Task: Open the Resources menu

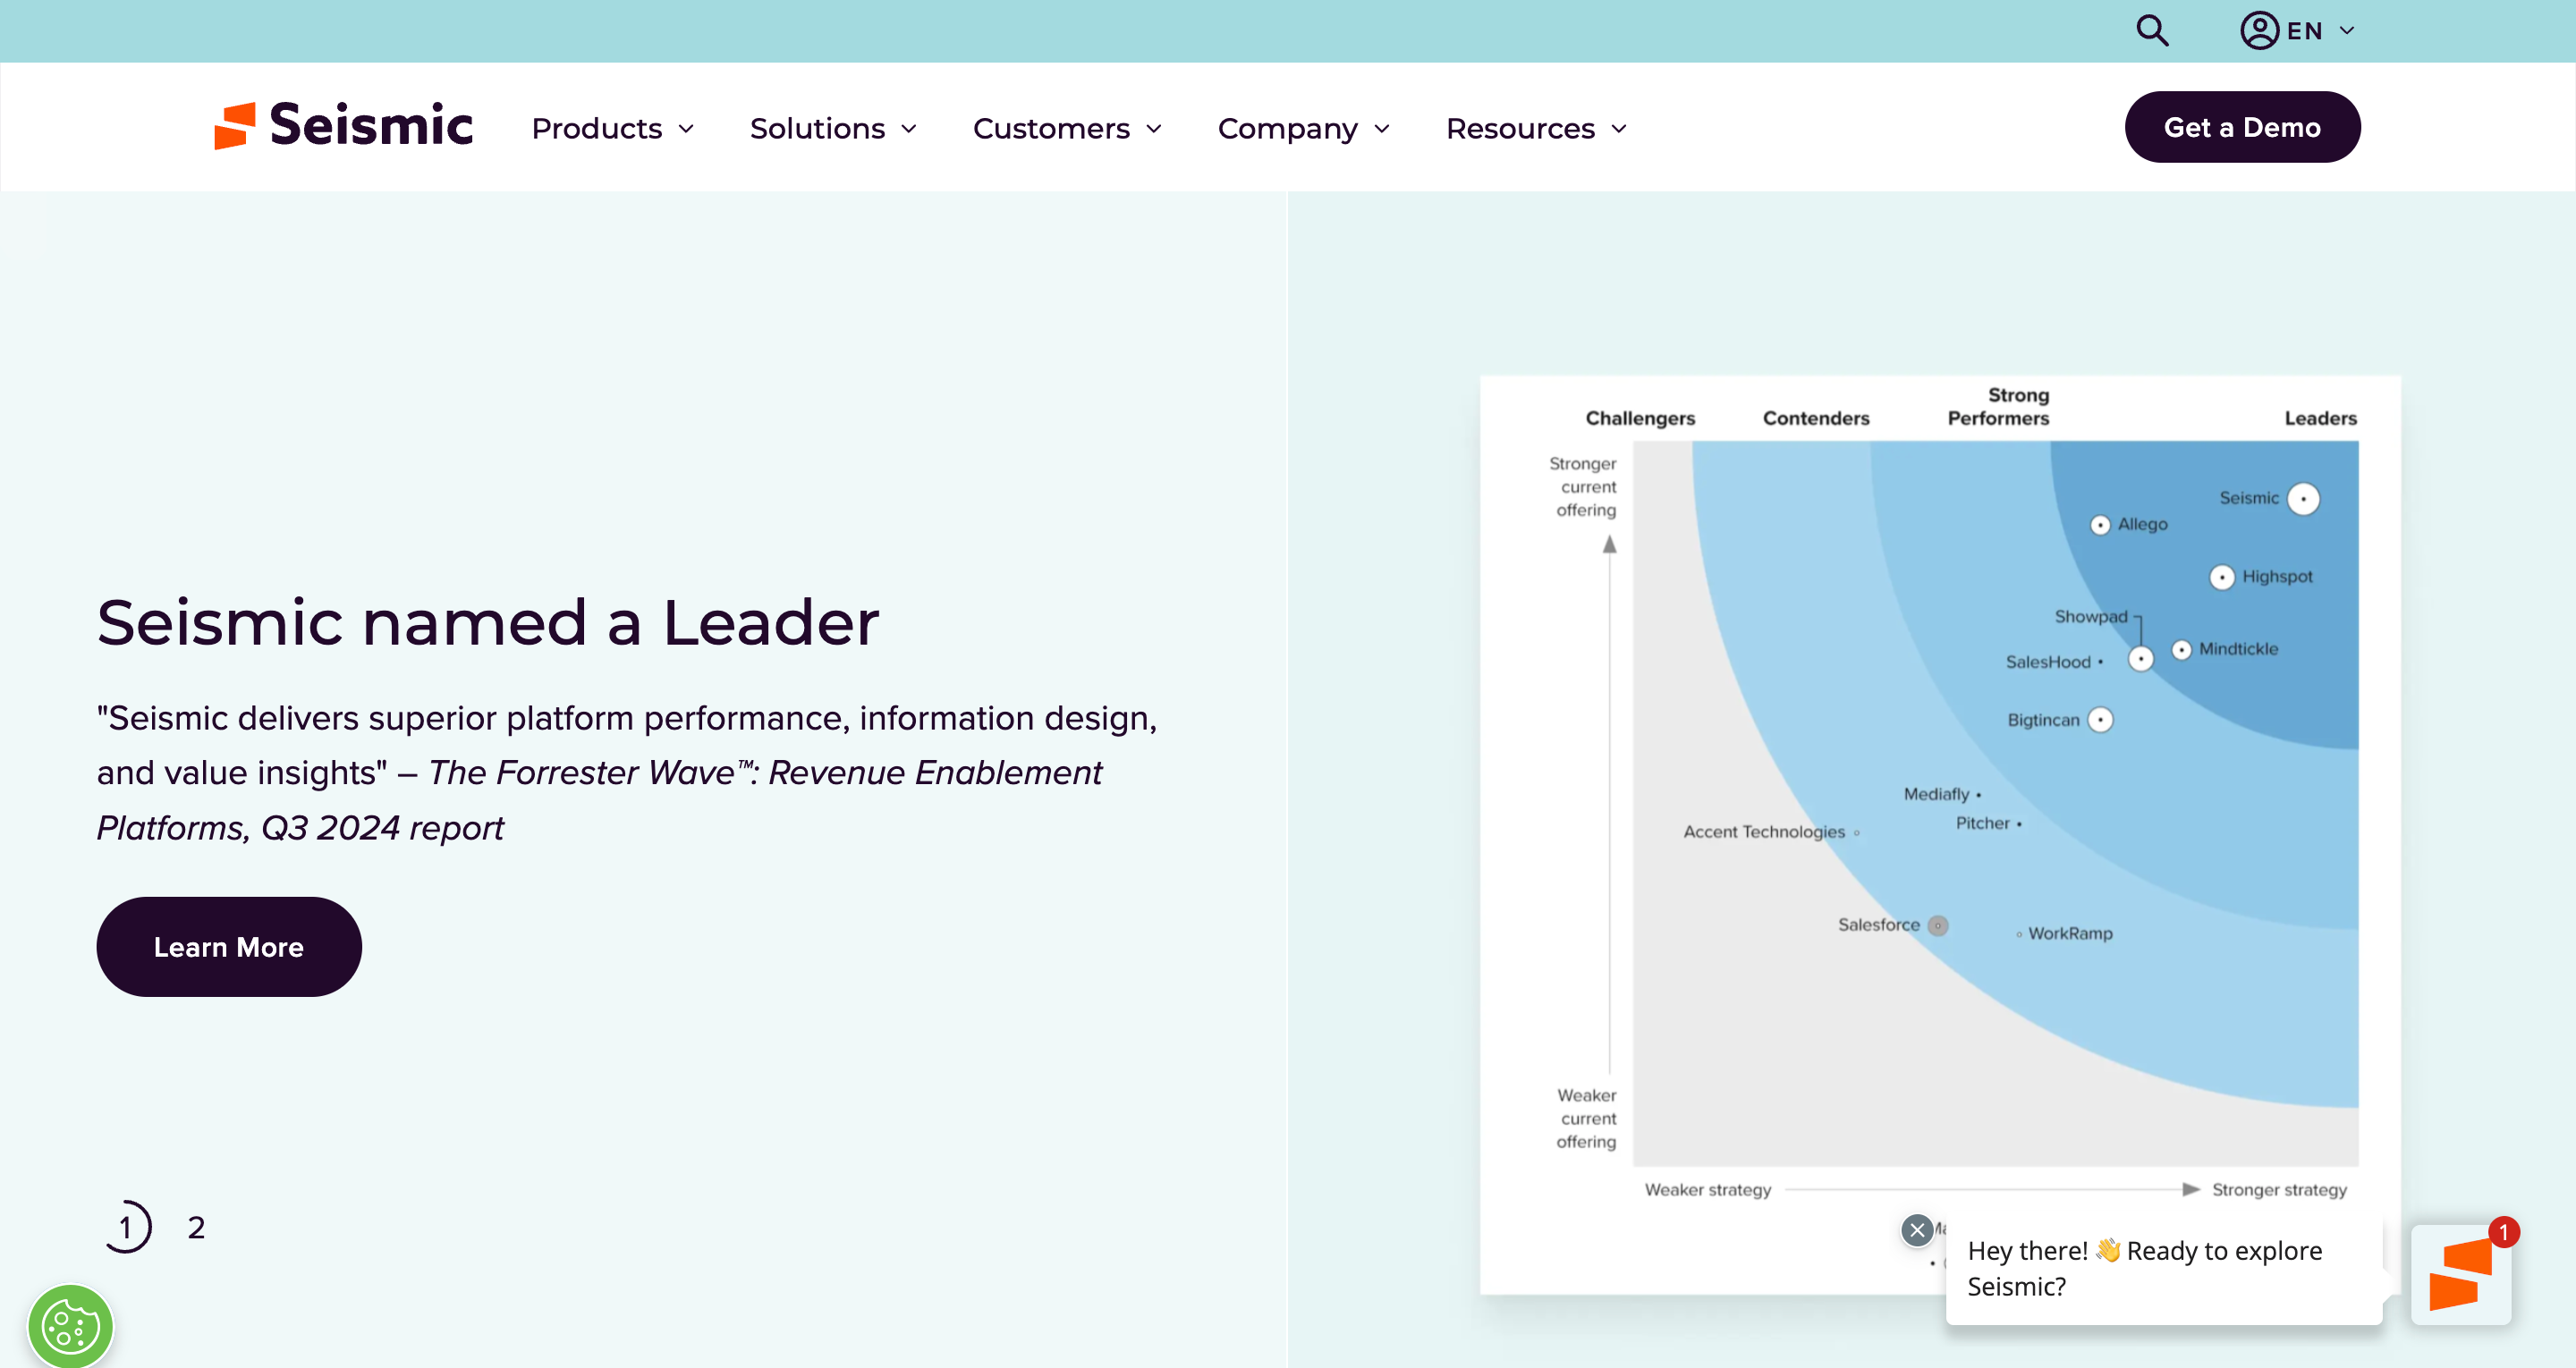Action: [1536, 129]
